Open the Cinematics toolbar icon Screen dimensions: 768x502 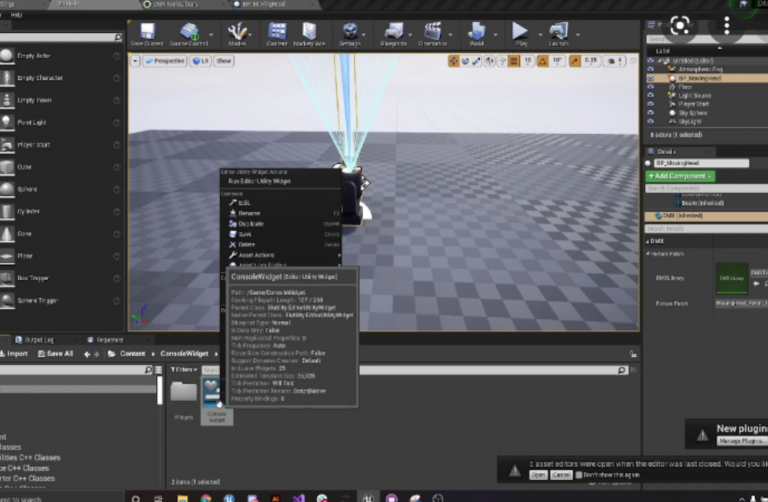tap(432, 34)
